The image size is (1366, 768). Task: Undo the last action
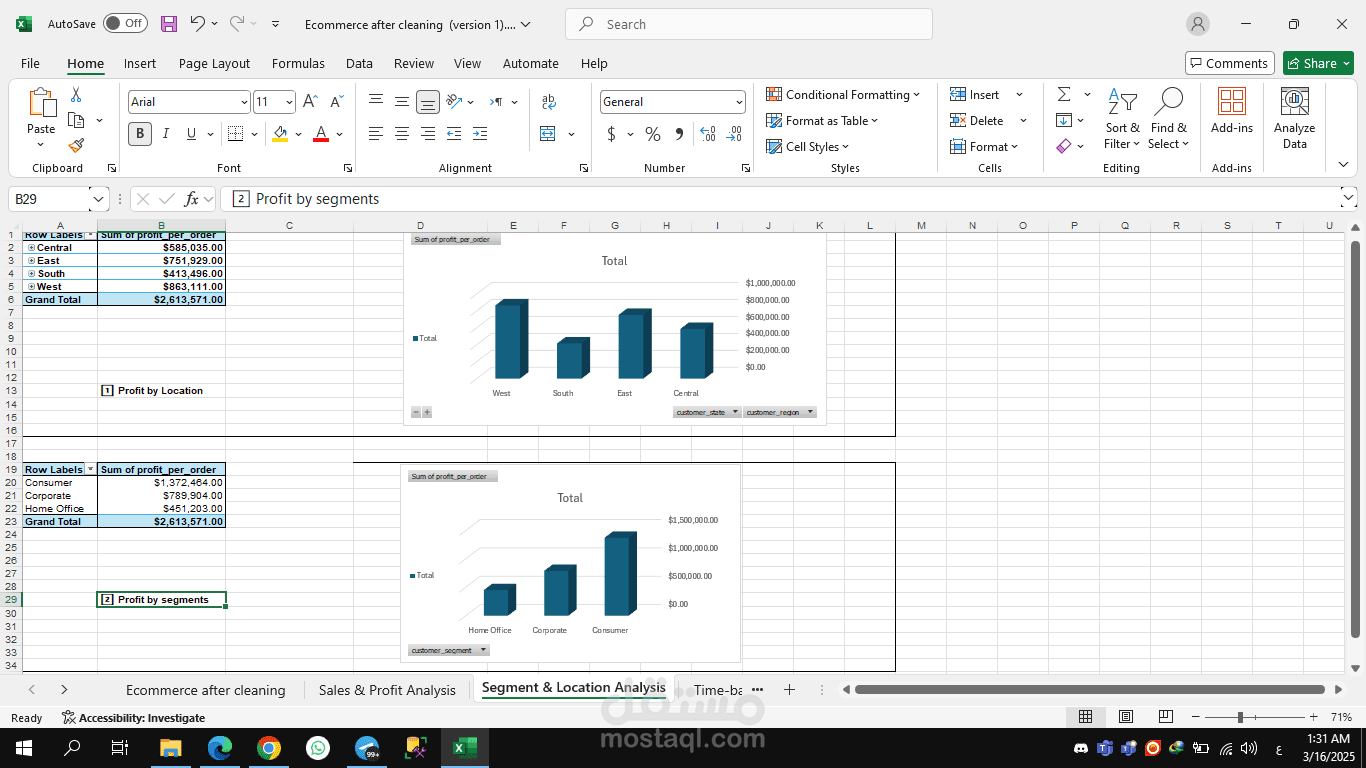tap(197, 24)
